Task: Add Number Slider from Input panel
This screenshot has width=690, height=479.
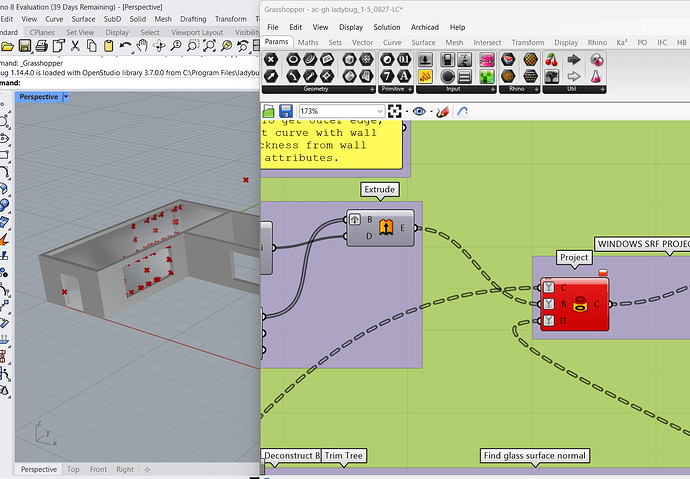Action: click(425, 59)
